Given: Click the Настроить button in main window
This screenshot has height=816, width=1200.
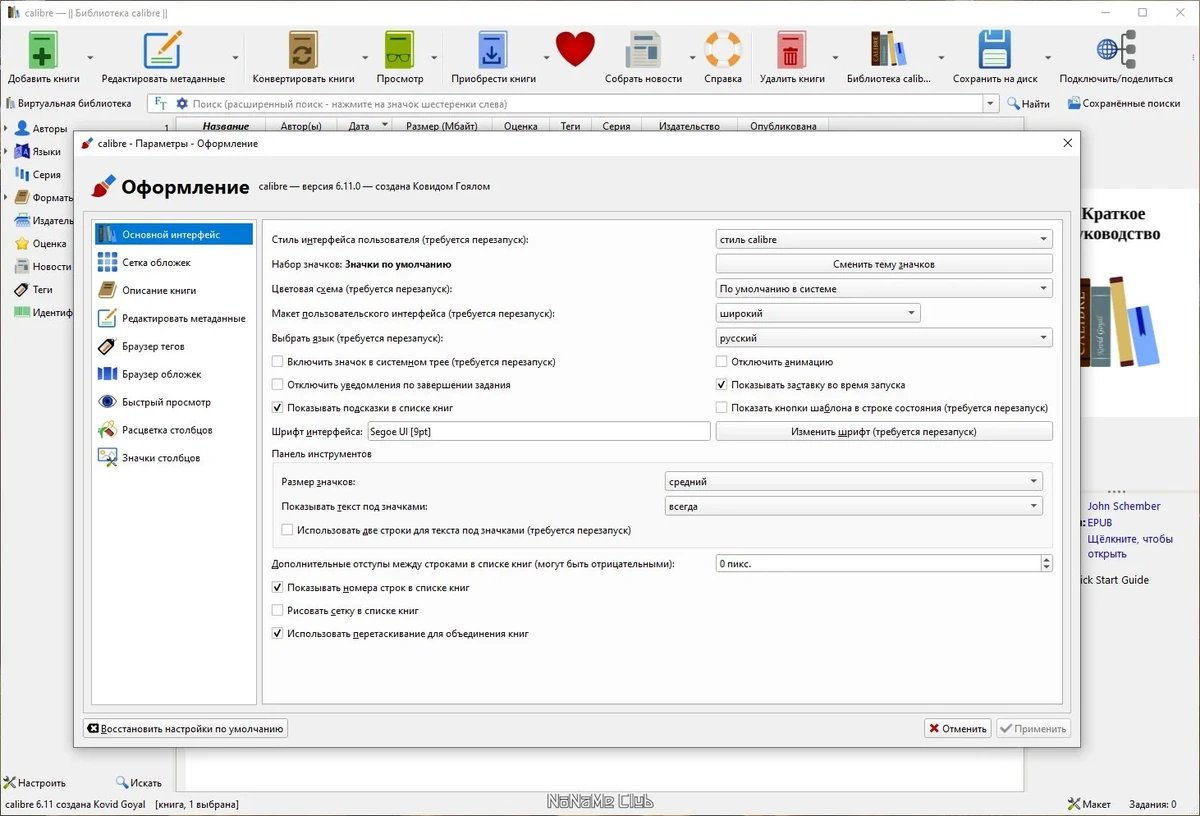Looking at the screenshot, I should tap(35, 783).
